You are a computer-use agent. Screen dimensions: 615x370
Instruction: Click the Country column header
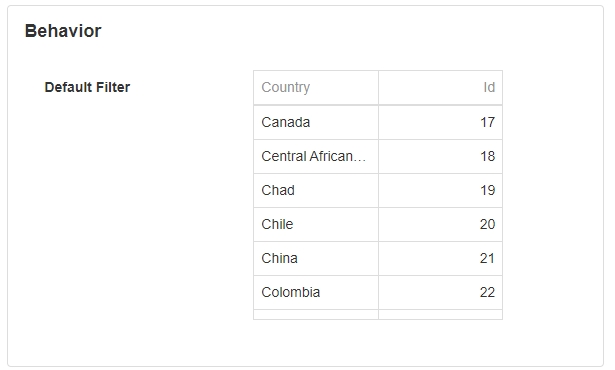(x=316, y=87)
